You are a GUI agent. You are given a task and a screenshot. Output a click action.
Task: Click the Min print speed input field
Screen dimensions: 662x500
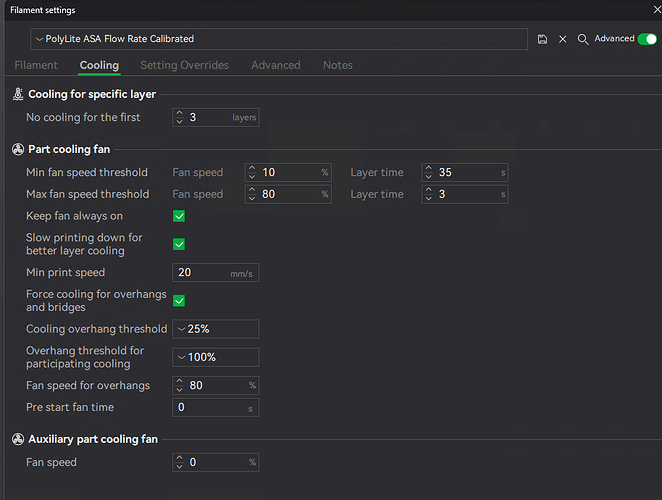215,272
